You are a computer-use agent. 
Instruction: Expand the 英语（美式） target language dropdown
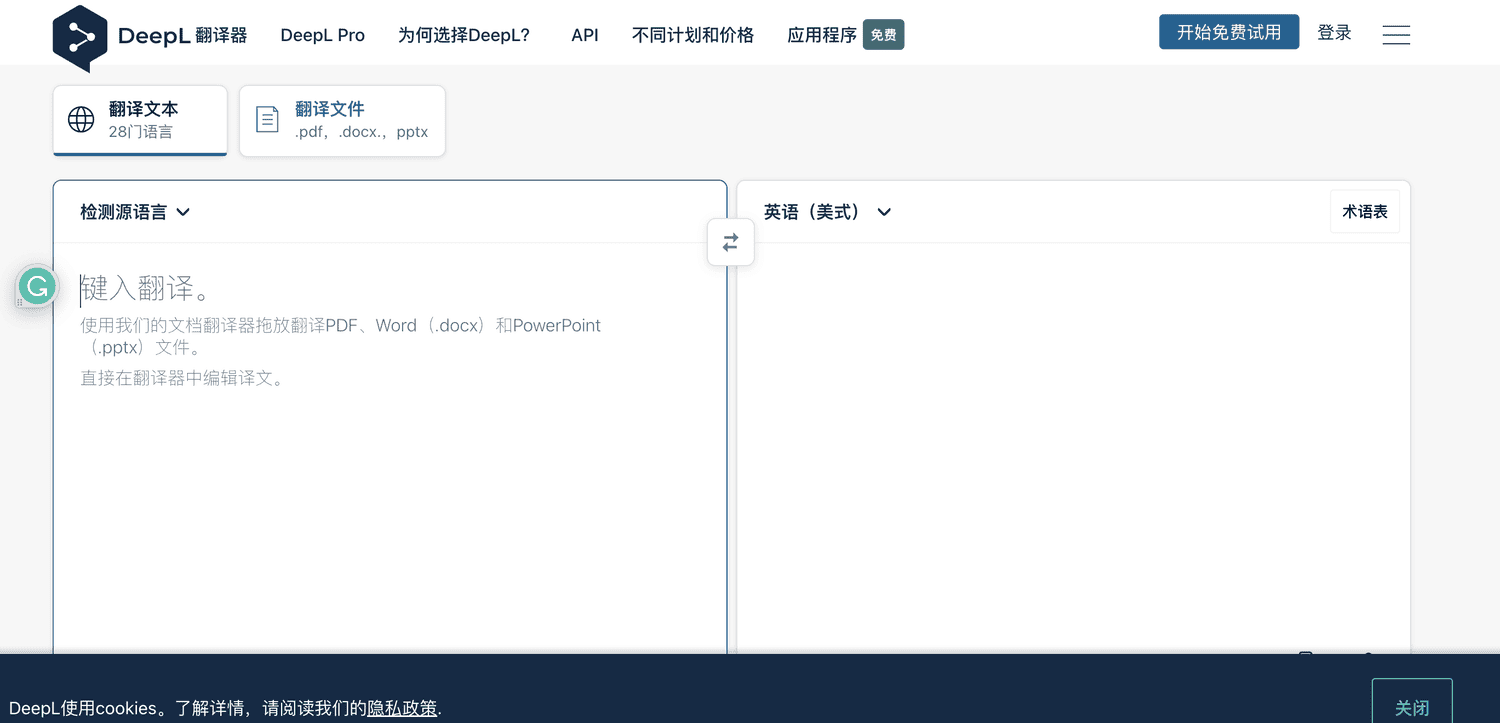pyautogui.click(x=827, y=212)
